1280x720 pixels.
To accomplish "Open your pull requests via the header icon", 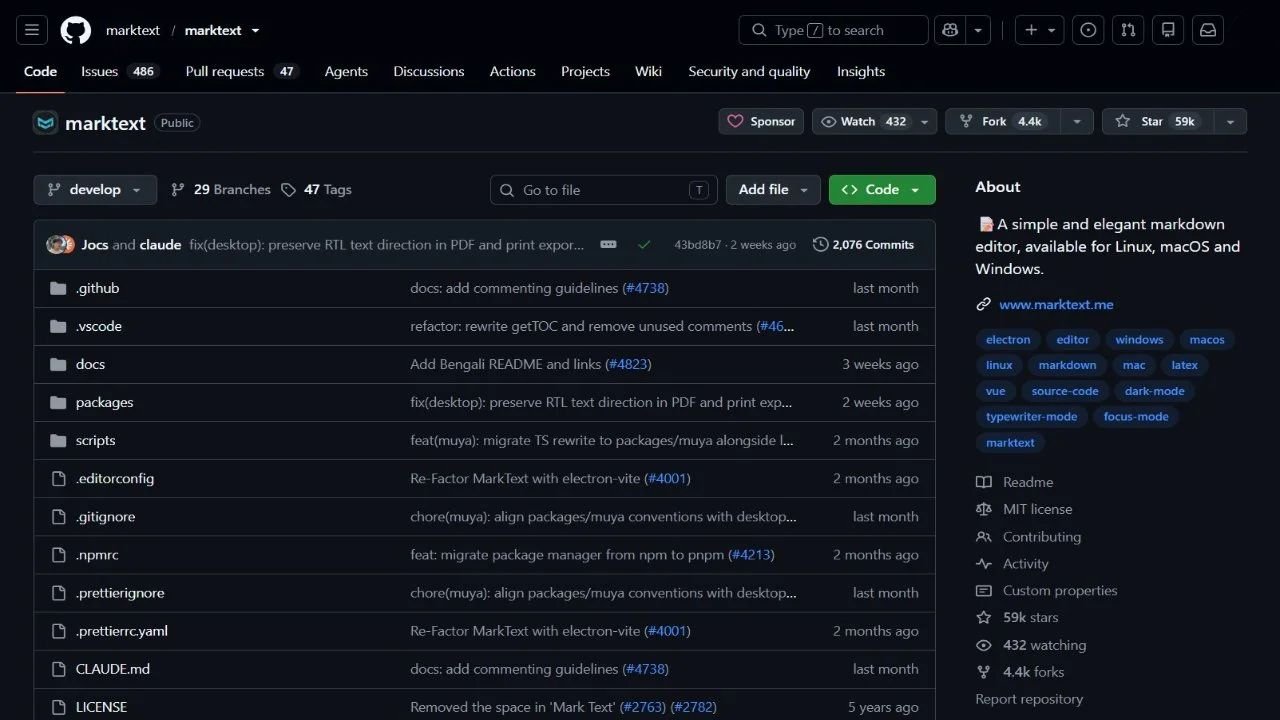I will (1128, 30).
